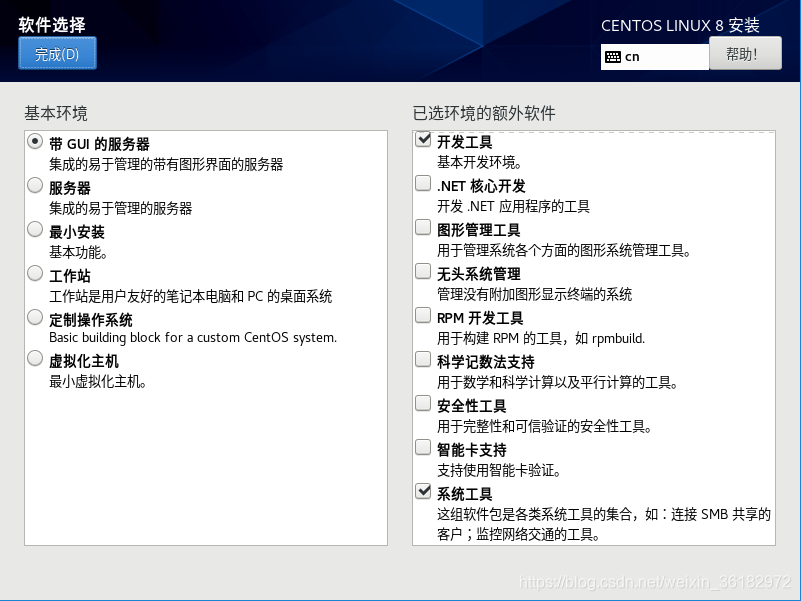Open the 帮助! help button
This screenshot has width=801, height=601.
point(745,54)
